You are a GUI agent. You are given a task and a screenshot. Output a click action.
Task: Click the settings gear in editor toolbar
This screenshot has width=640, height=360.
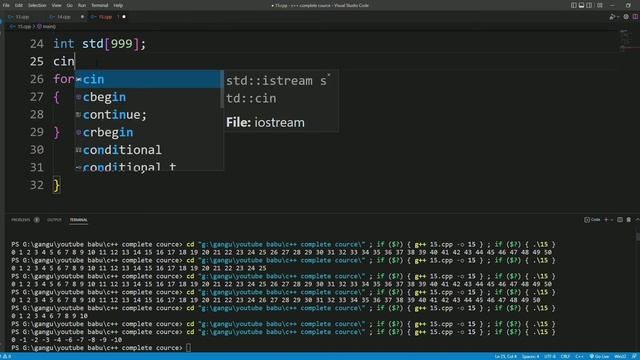pos(626,17)
